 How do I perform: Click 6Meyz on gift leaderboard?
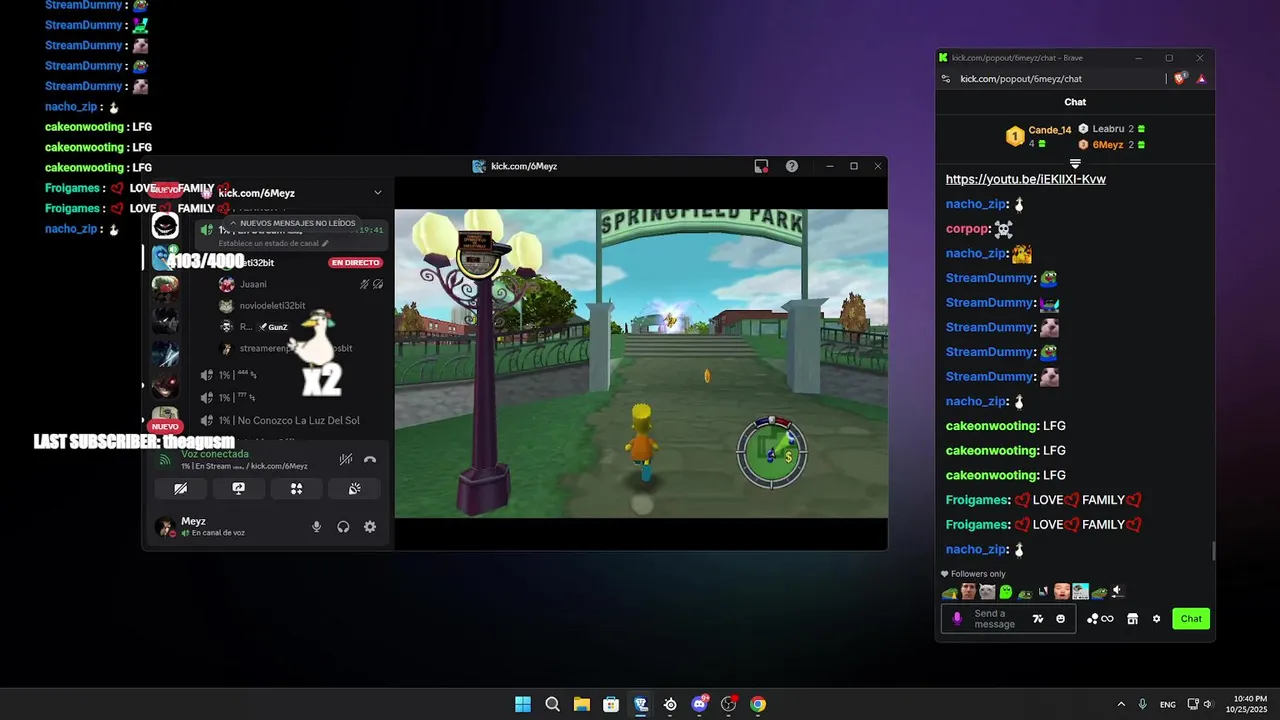(1108, 145)
